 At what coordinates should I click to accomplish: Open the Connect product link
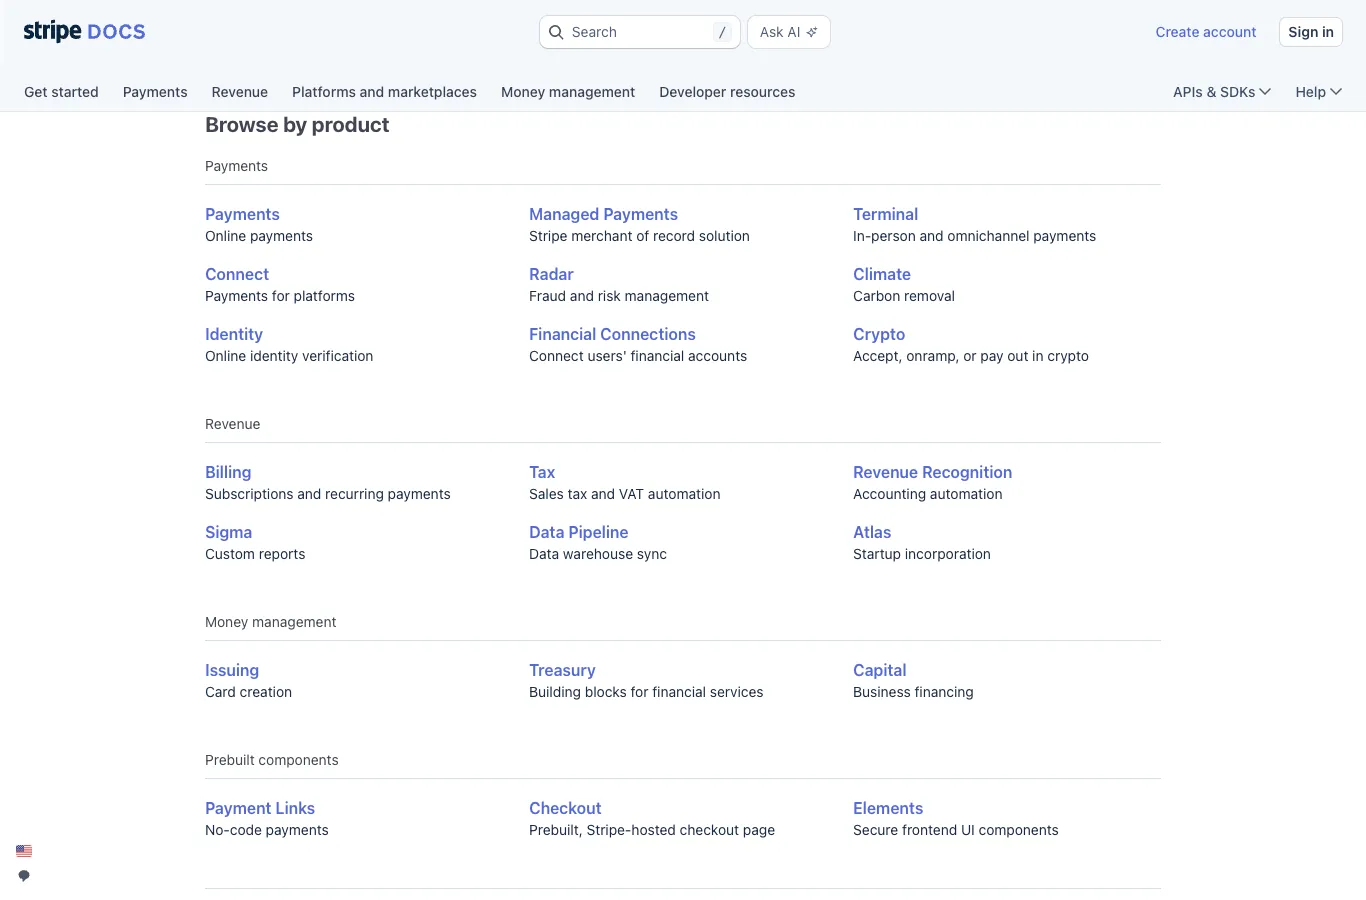[237, 274]
